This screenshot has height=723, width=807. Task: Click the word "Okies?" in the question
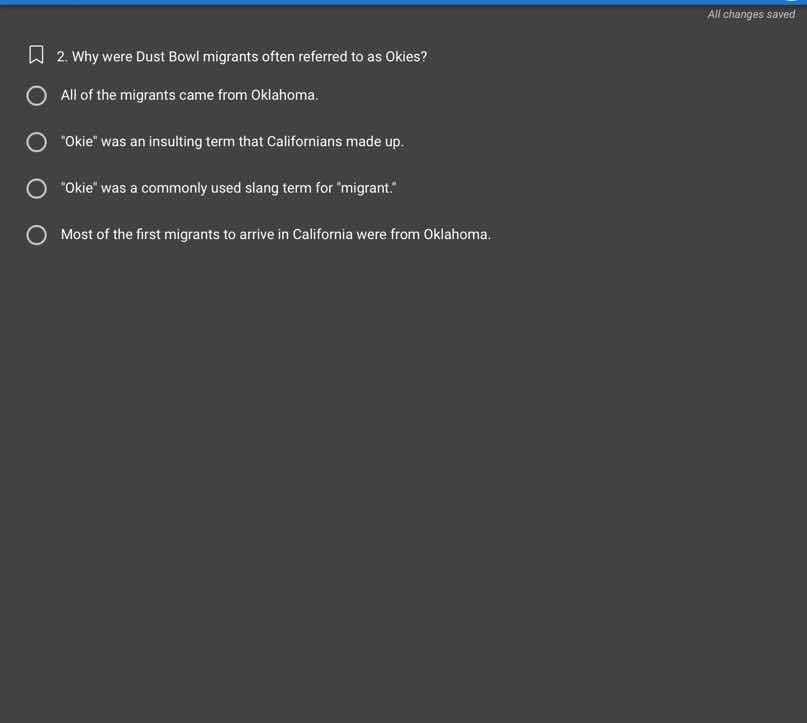pyautogui.click(x=406, y=57)
